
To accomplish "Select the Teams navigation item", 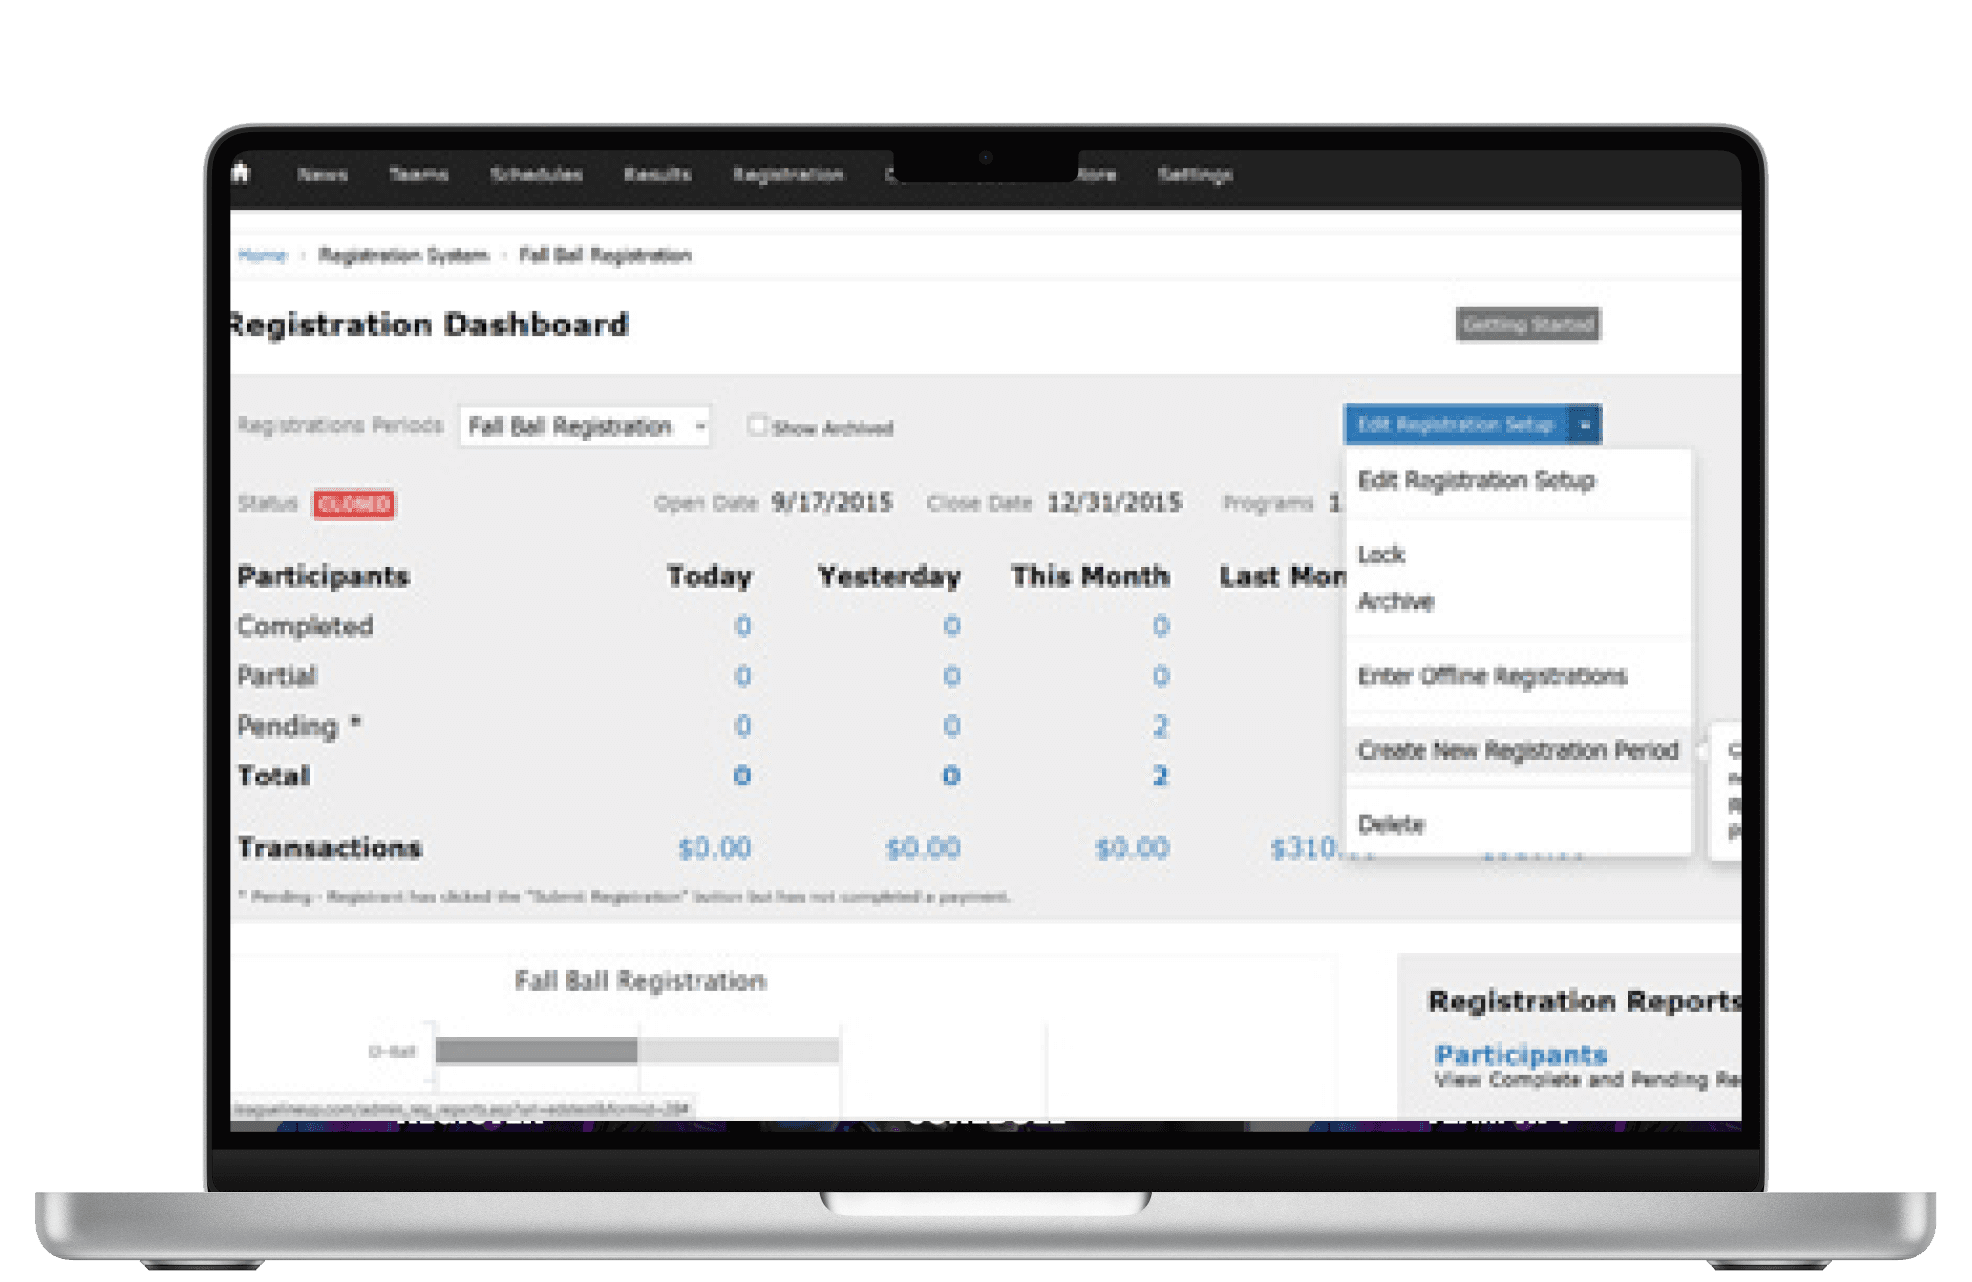I will pos(420,173).
